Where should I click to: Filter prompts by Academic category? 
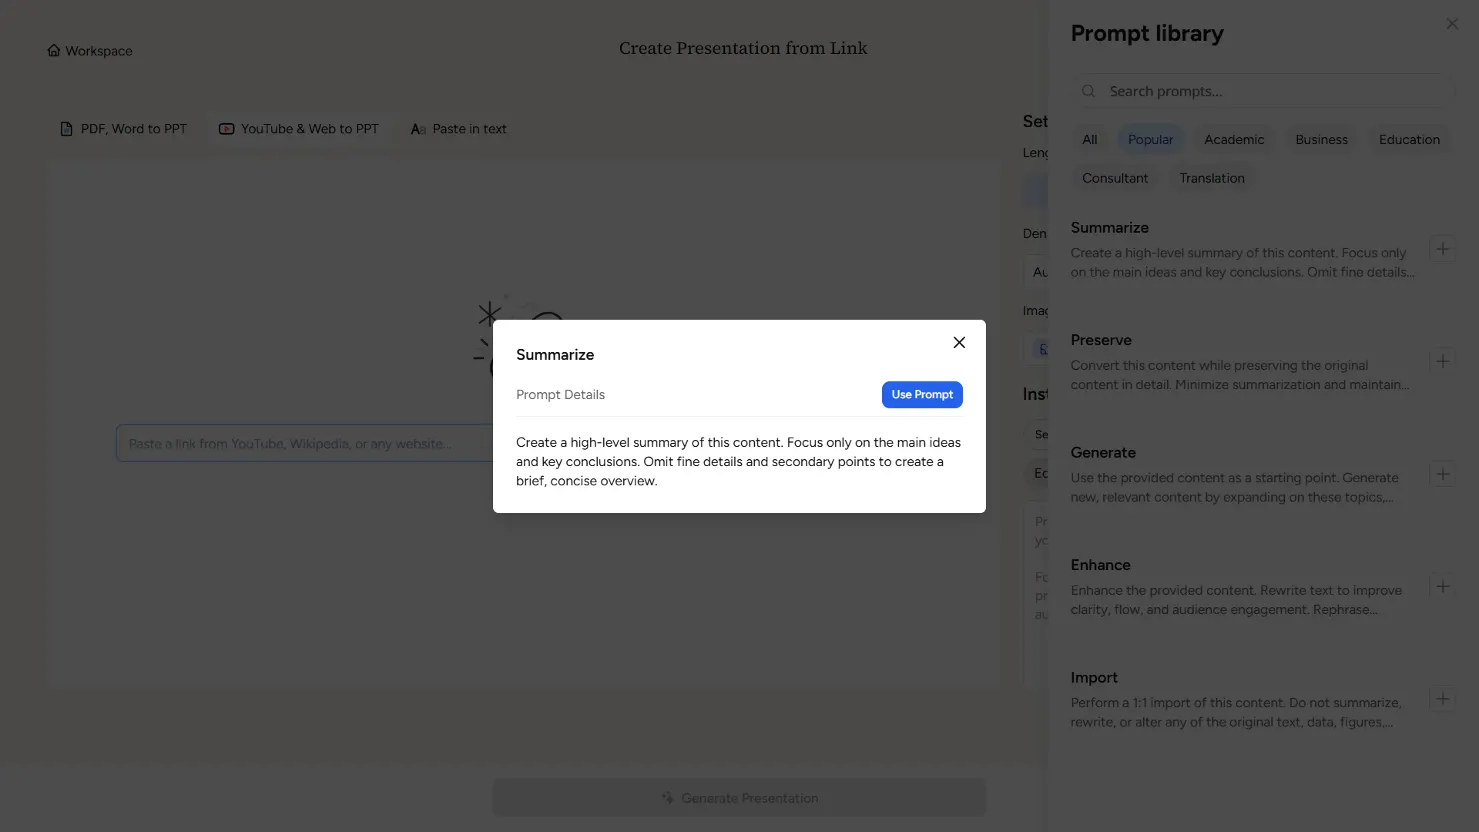tap(1234, 140)
